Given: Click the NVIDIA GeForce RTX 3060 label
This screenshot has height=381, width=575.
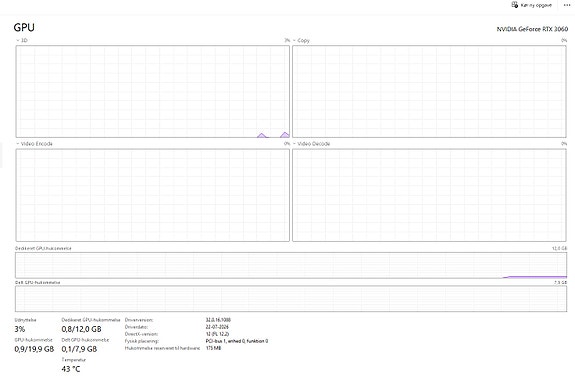Looking at the screenshot, I should click(532, 29).
